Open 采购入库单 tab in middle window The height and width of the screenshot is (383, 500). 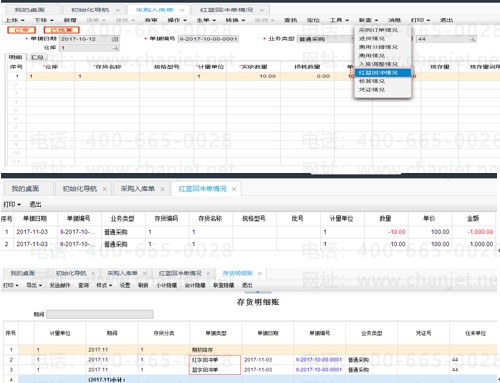(x=138, y=189)
